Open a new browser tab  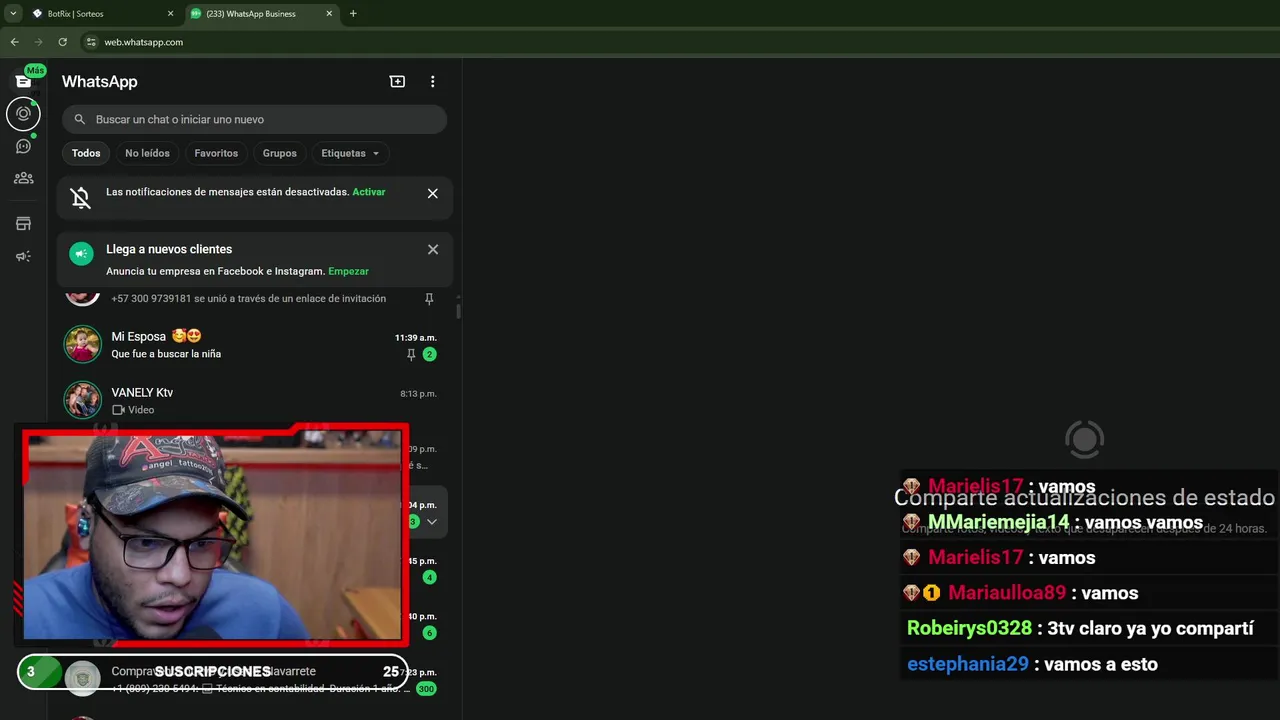coord(353,14)
